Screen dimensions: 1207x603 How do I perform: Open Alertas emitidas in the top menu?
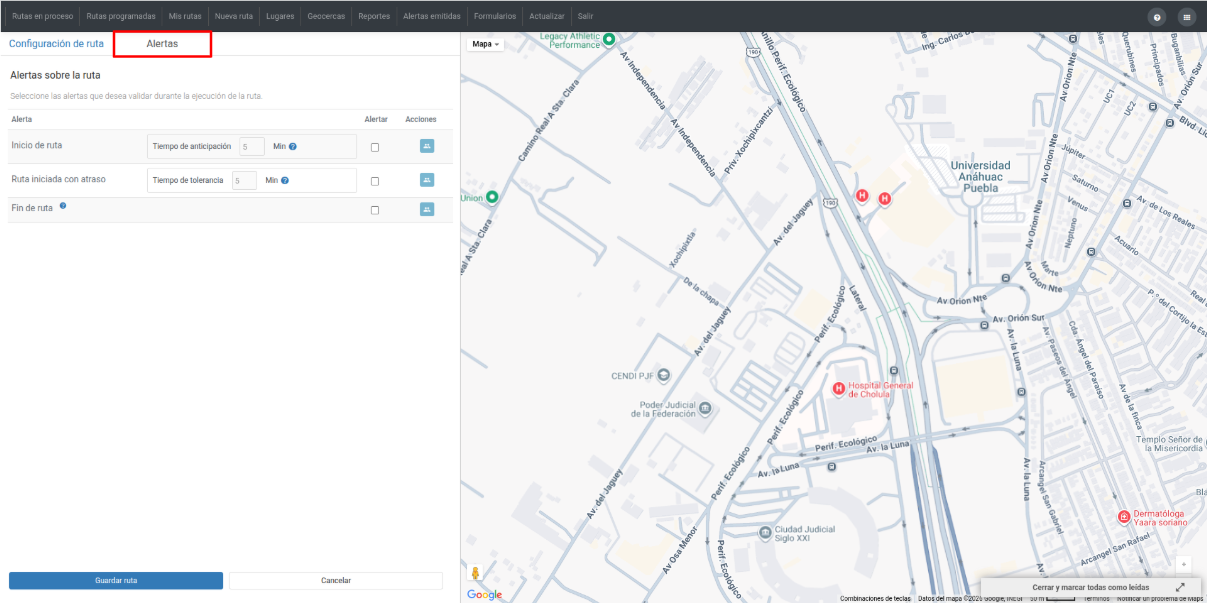click(x=431, y=17)
